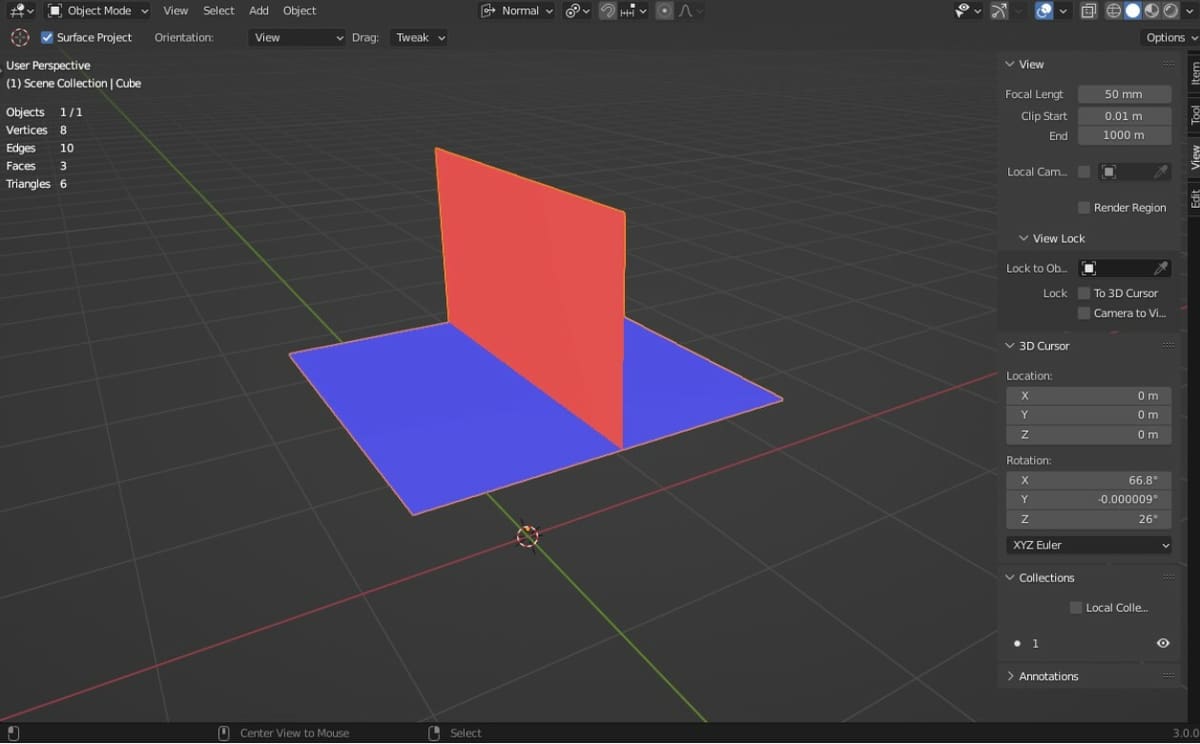Open the XYZ Euler rotation mode dropdown
The width and height of the screenshot is (1200, 744).
pyautogui.click(x=1089, y=545)
